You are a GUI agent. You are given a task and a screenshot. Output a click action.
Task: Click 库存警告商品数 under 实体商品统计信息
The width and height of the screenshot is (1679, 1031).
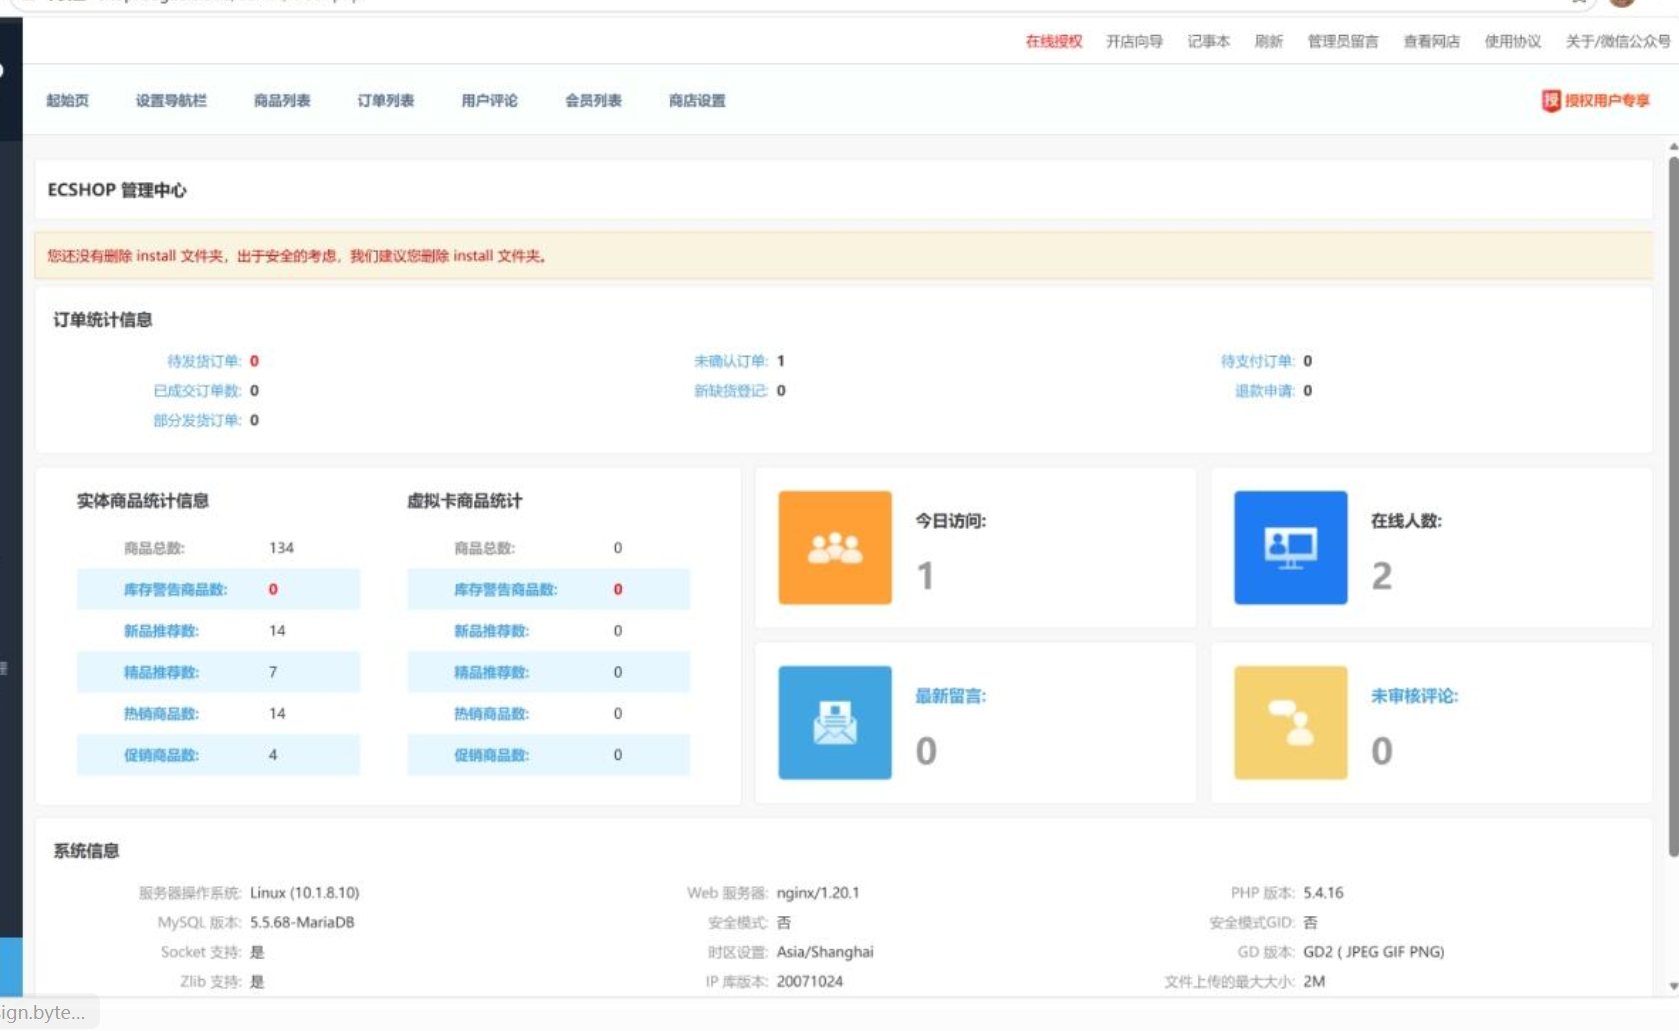175,589
